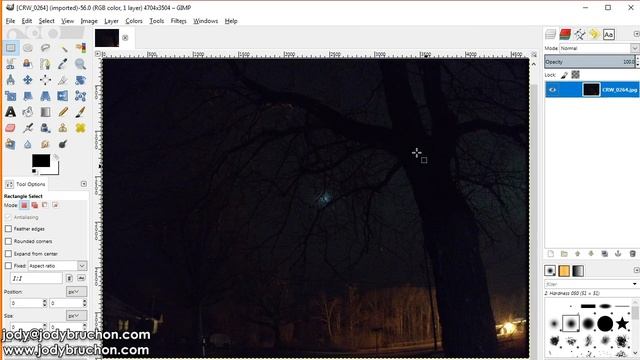Open the Fixed Aspect ratio dropdown
The height and width of the screenshot is (360, 640).
[58, 266]
